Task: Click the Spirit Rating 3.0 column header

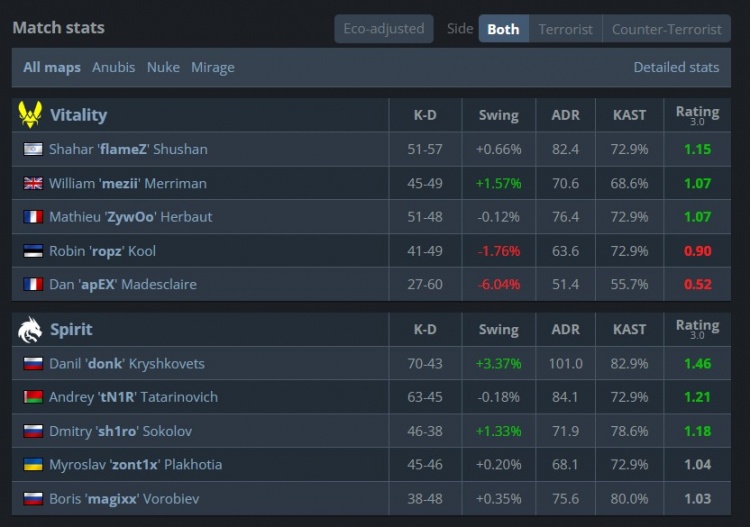Action: click(x=697, y=329)
